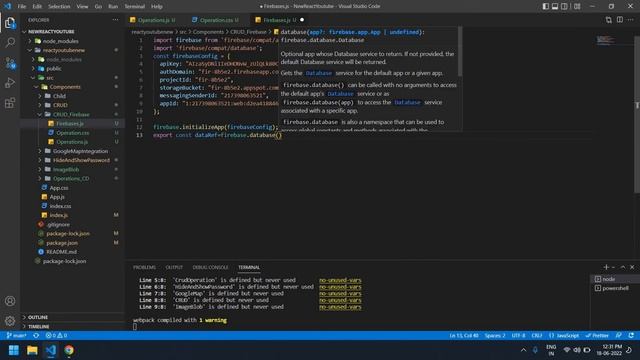Viewport: 640px width, 360px height.
Task: Collapse the CRUD_Firebase folder
Action: 72,114
